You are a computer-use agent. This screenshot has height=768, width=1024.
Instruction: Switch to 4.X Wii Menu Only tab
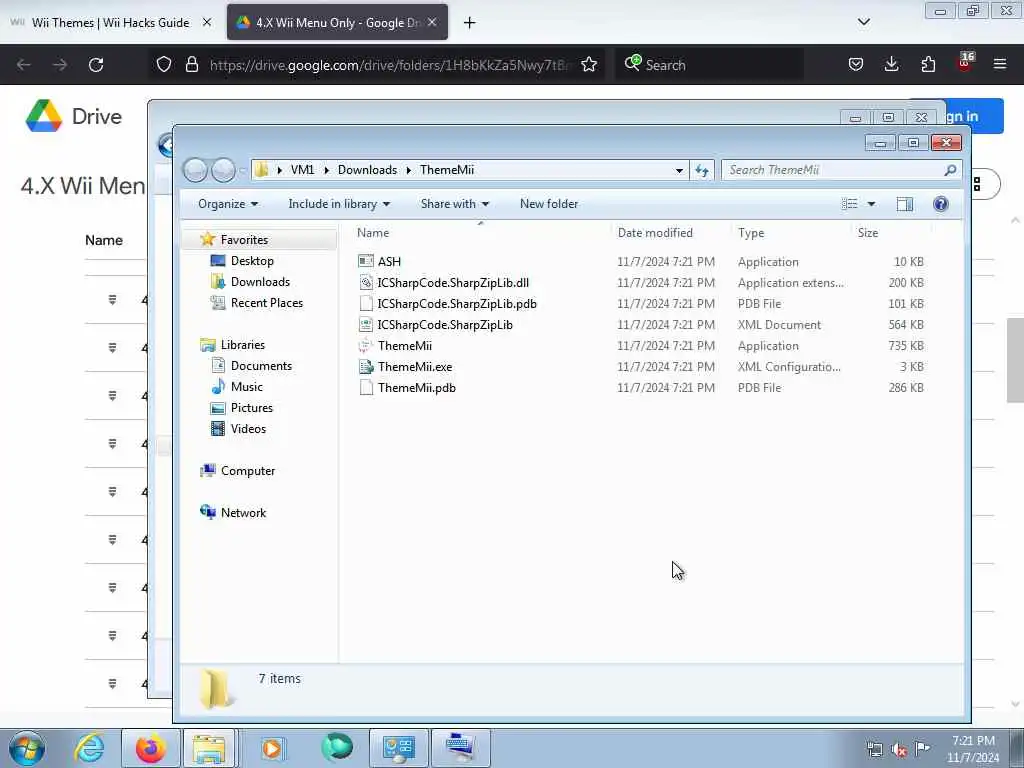coord(337,23)
